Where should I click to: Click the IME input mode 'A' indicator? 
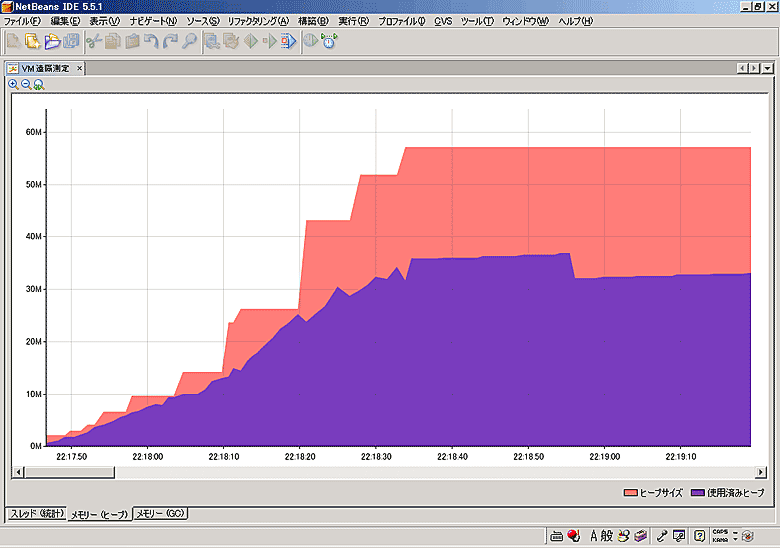pos(593,536)
